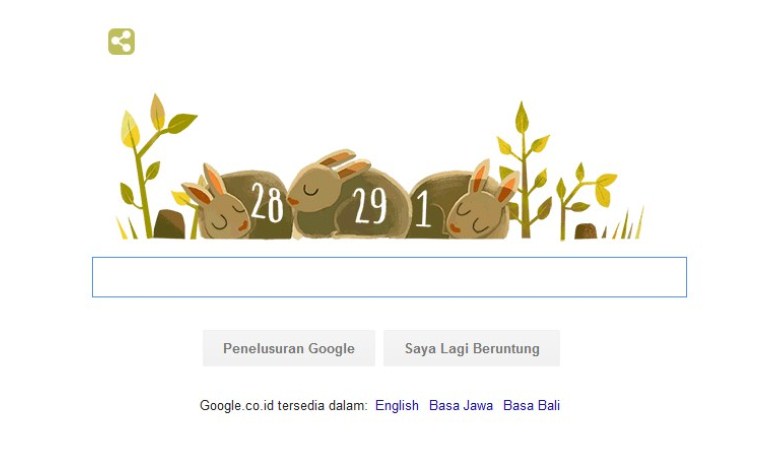
Task: Click the tall leafy plant at left
Action: tap(150, 165)
